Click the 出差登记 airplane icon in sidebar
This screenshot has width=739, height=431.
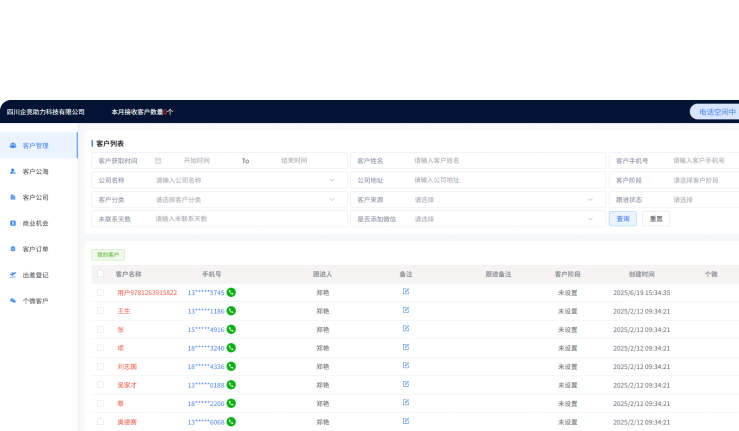[13, 275]
